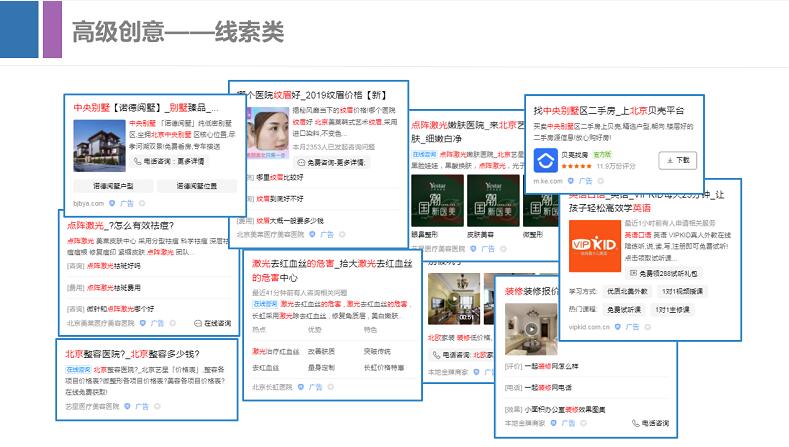Screen dimensions: 789x447
Task: Click 免费咨询-更多详情 under eyebrow ad
Action: coord(330,161)
